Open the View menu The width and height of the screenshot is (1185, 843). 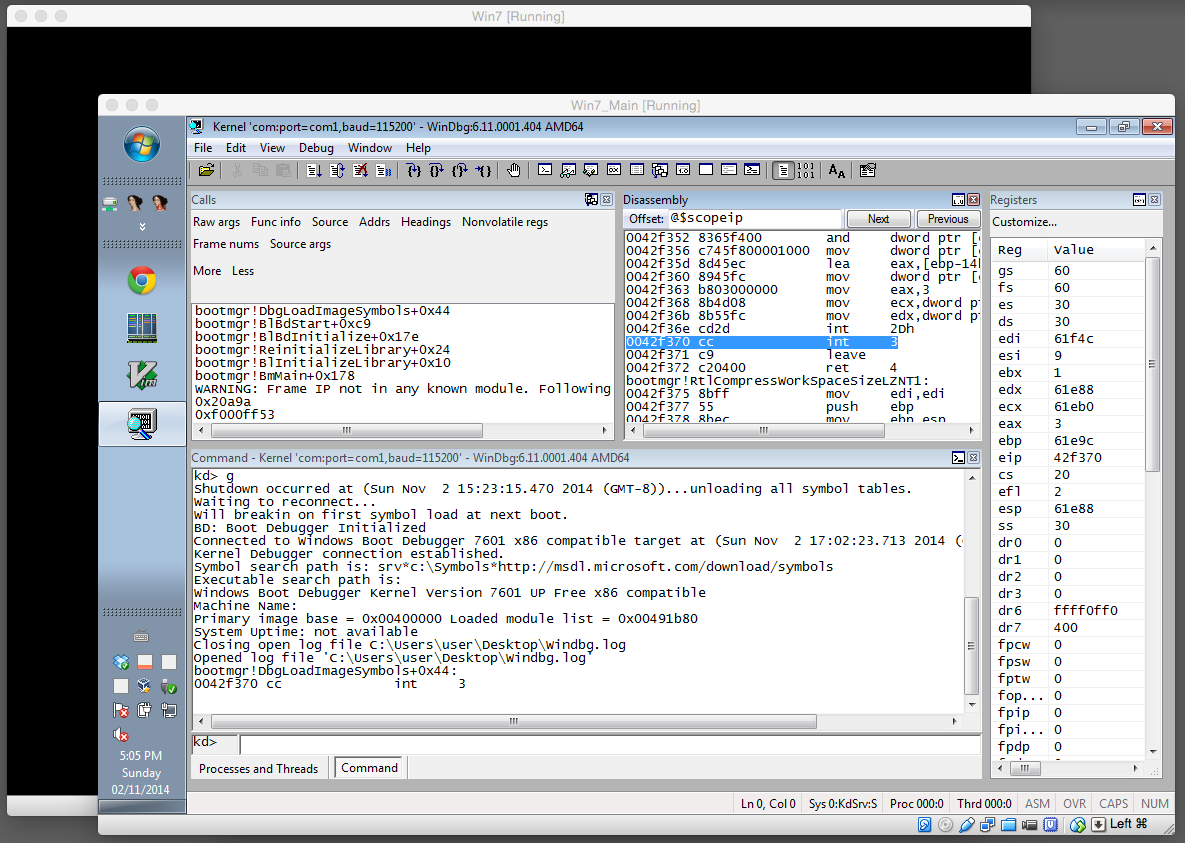click(x=272, y=147)
